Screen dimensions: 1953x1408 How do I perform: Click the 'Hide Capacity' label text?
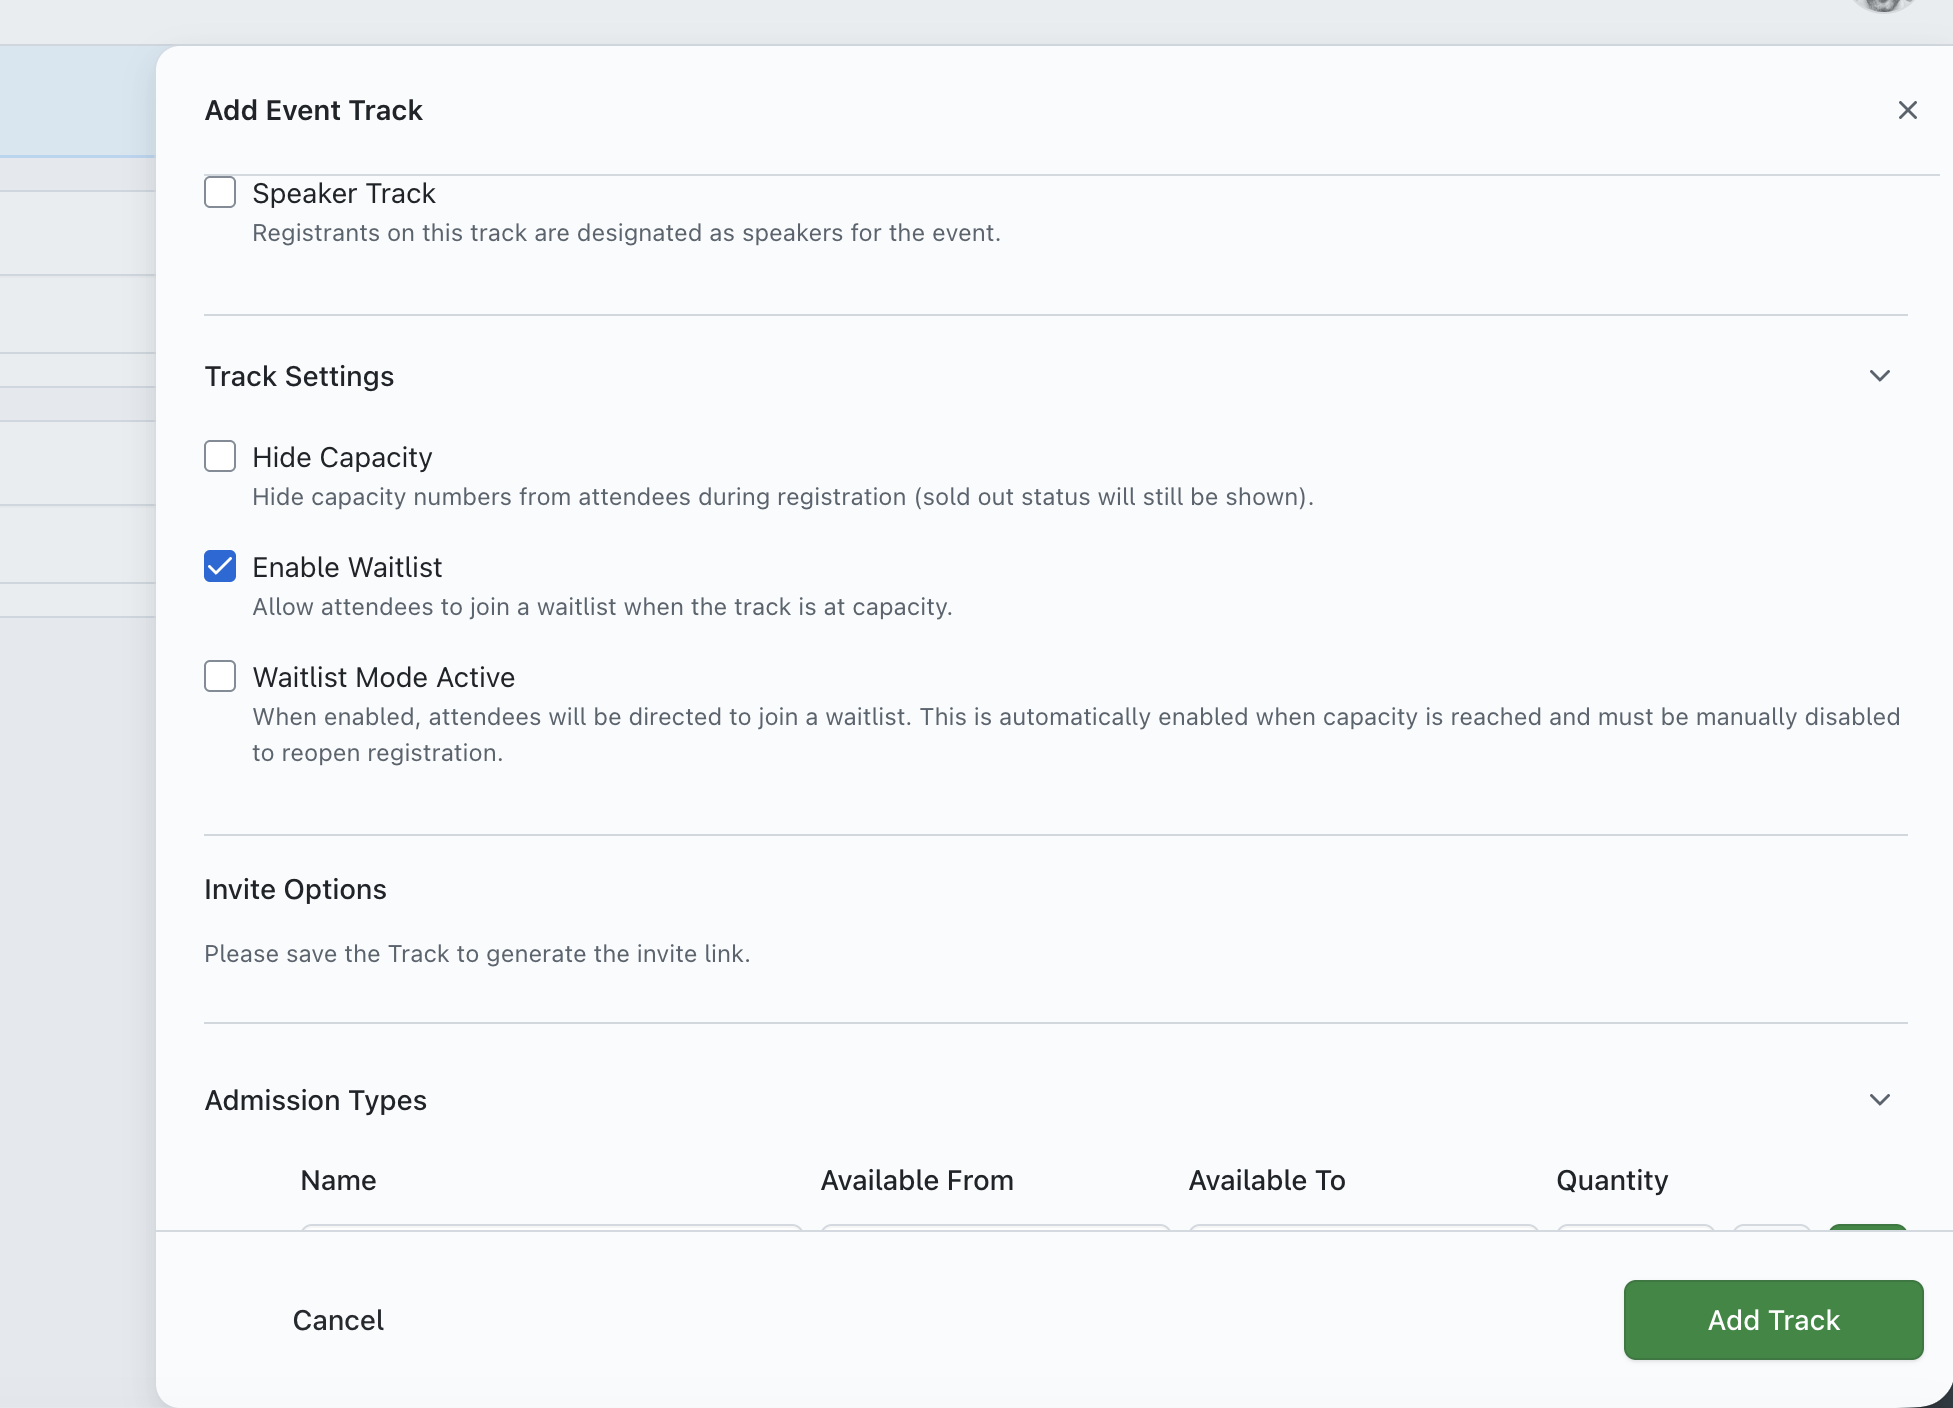coord(342,457)
